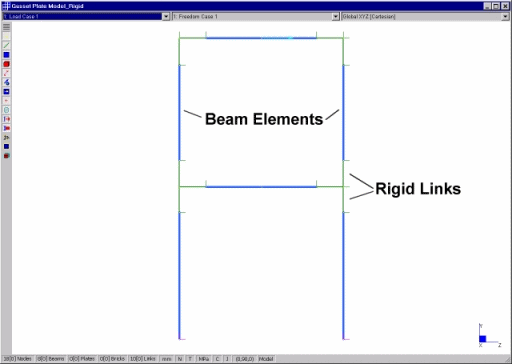
Task: Toggle link display with red diagonal line icon
Action: pyautogui.click(x=6, y=73)
